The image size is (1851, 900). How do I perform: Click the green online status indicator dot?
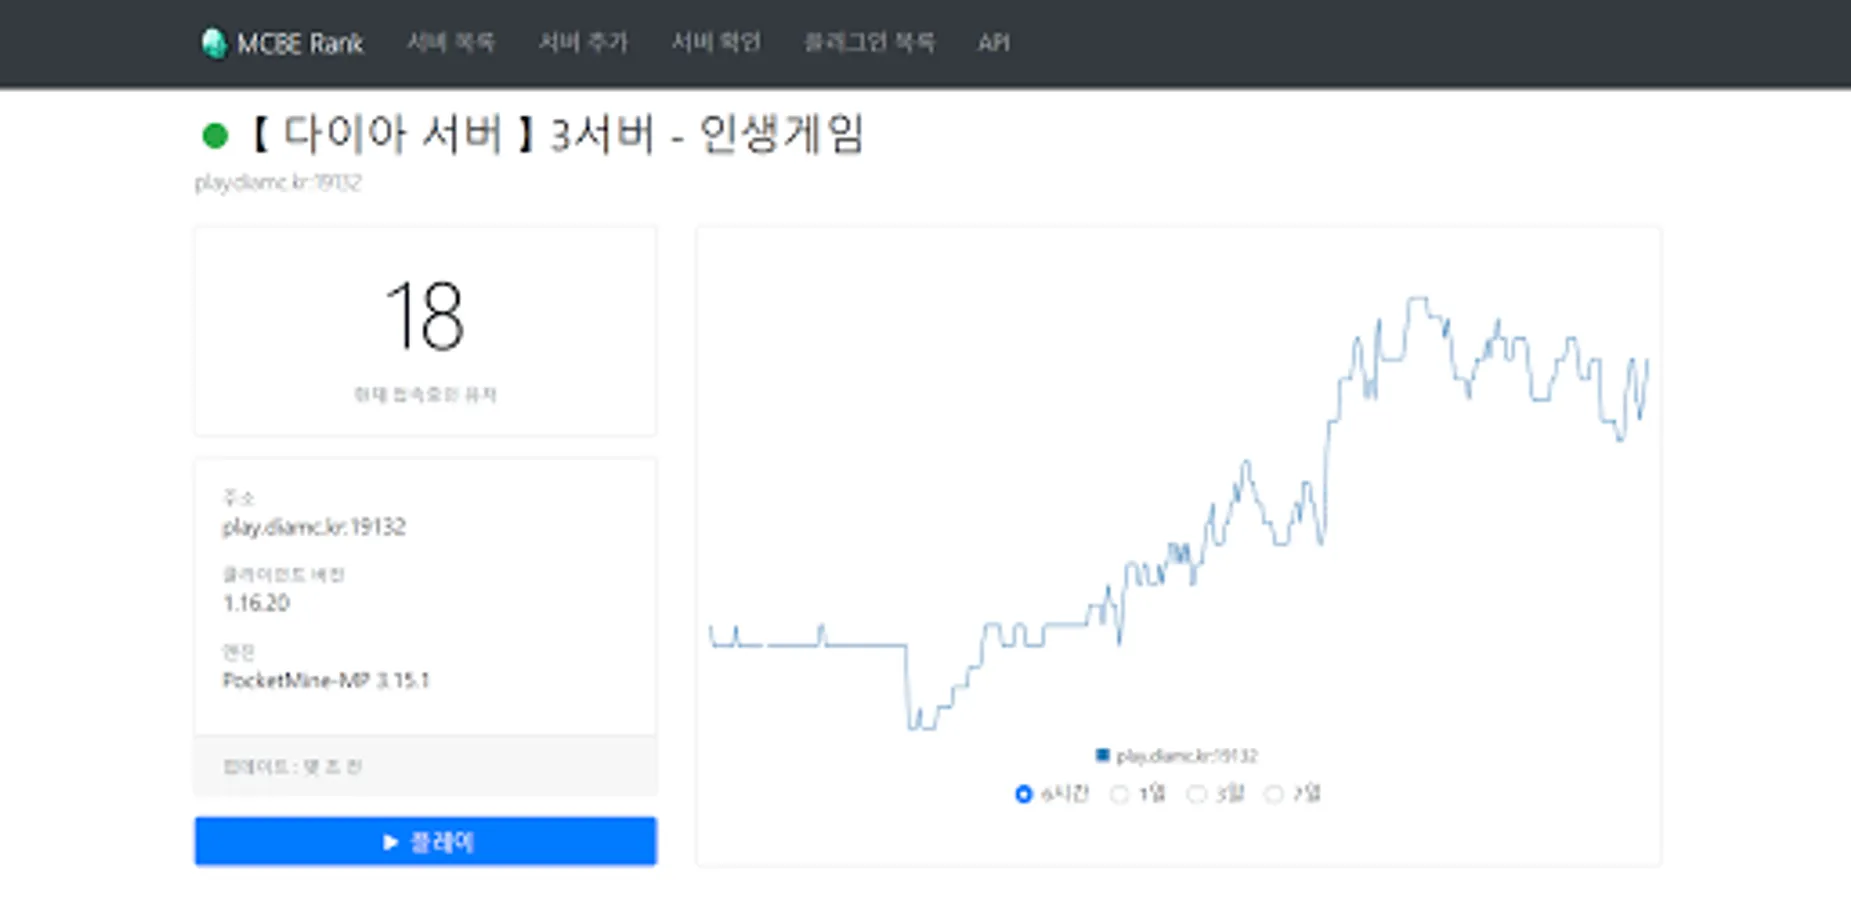click(213, 133)
